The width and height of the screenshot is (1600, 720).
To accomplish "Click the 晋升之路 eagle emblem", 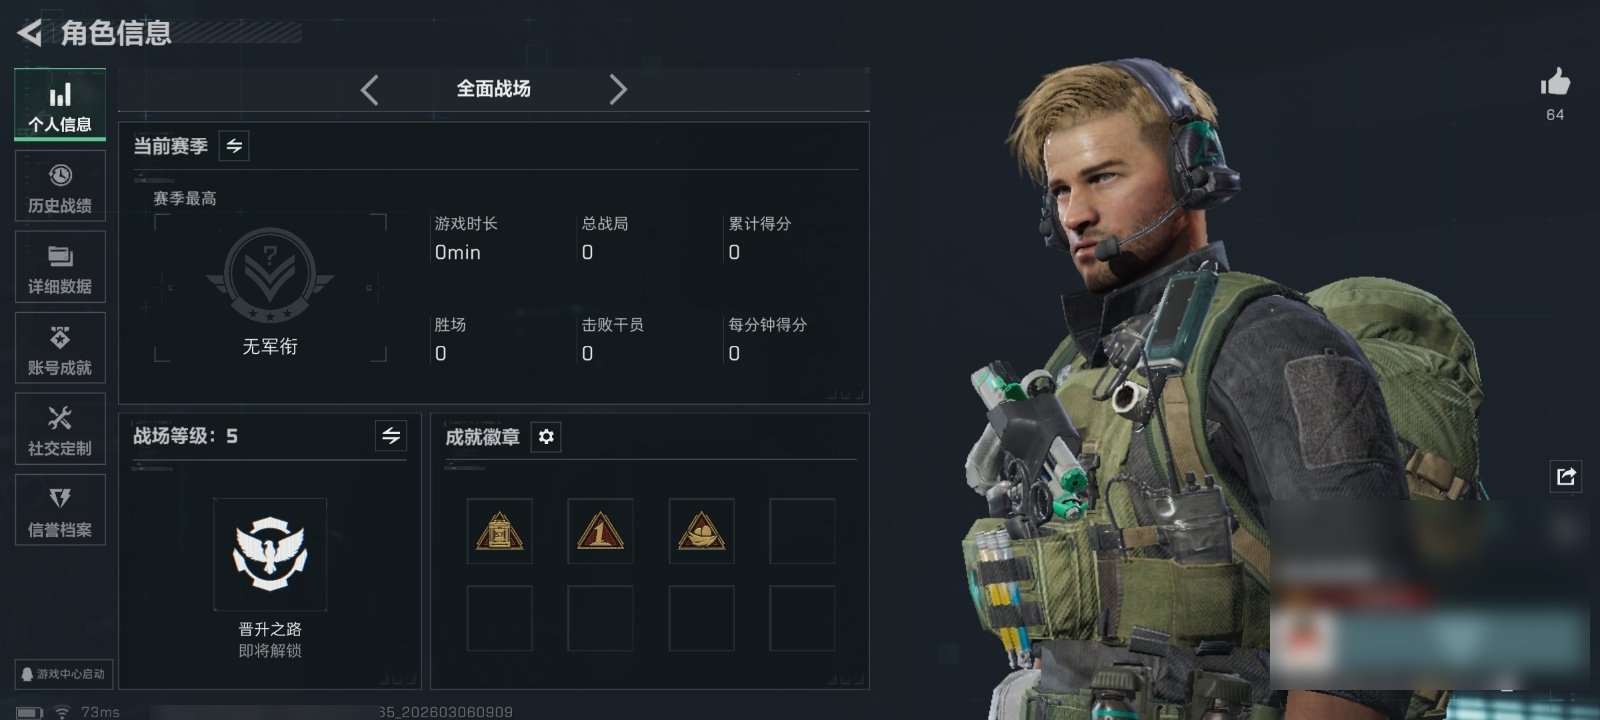I will (x=270, y=554).
